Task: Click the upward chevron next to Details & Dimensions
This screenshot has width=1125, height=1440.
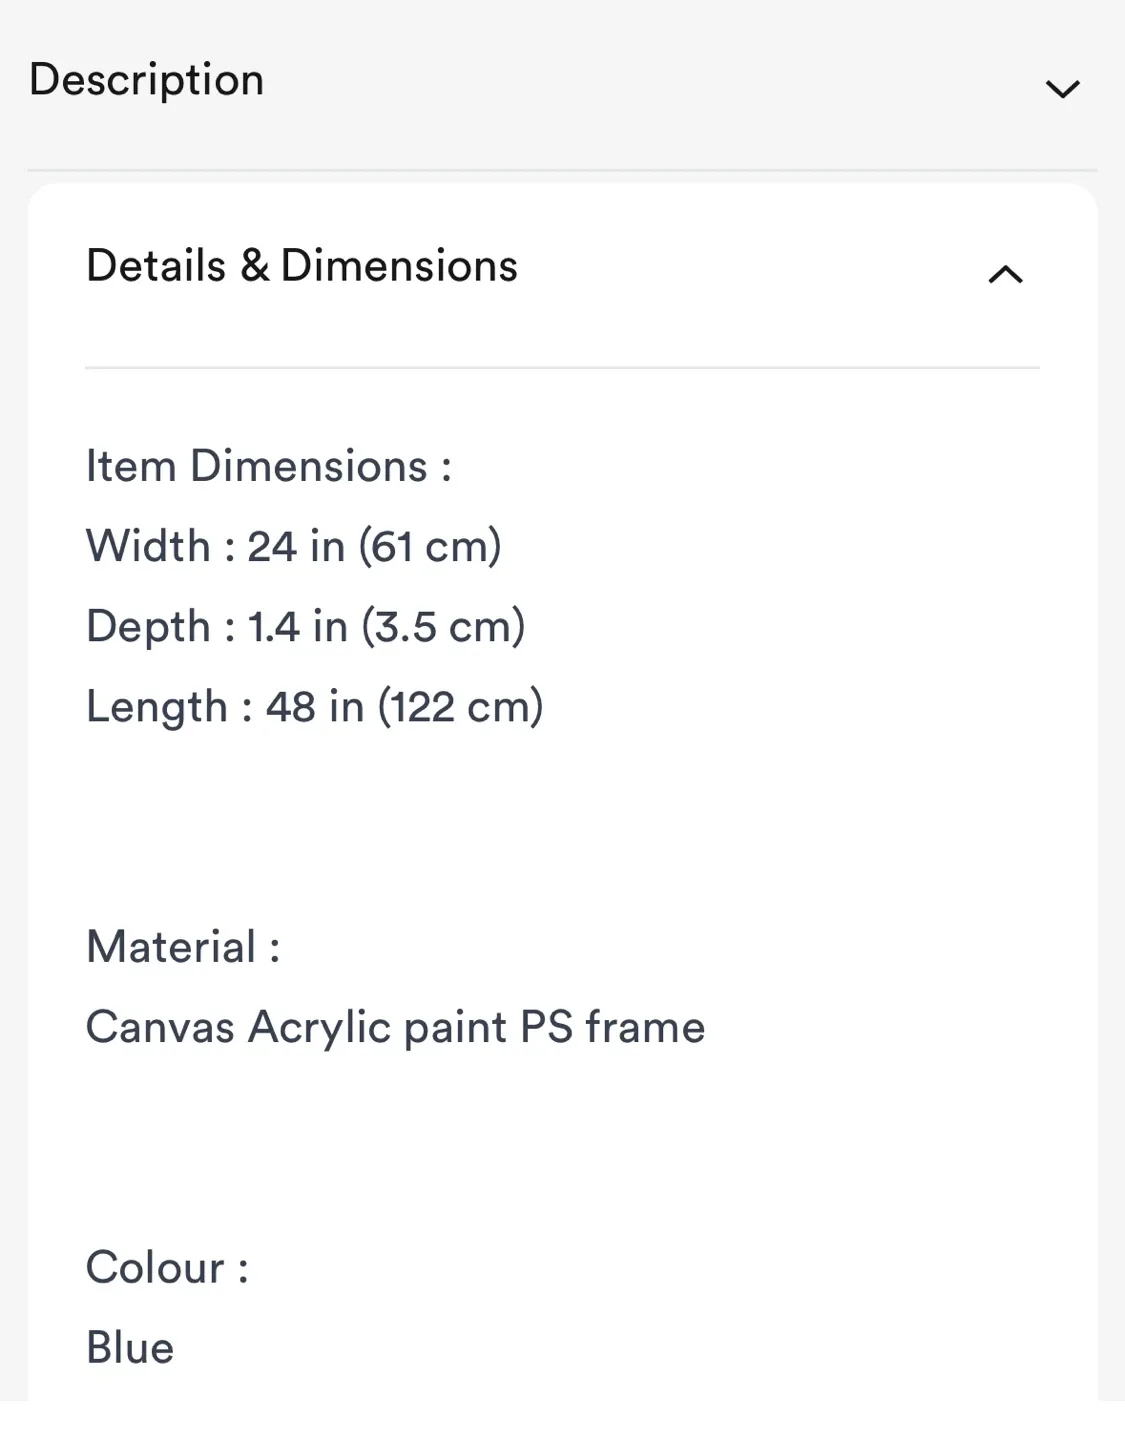Action: (1006, 273)
